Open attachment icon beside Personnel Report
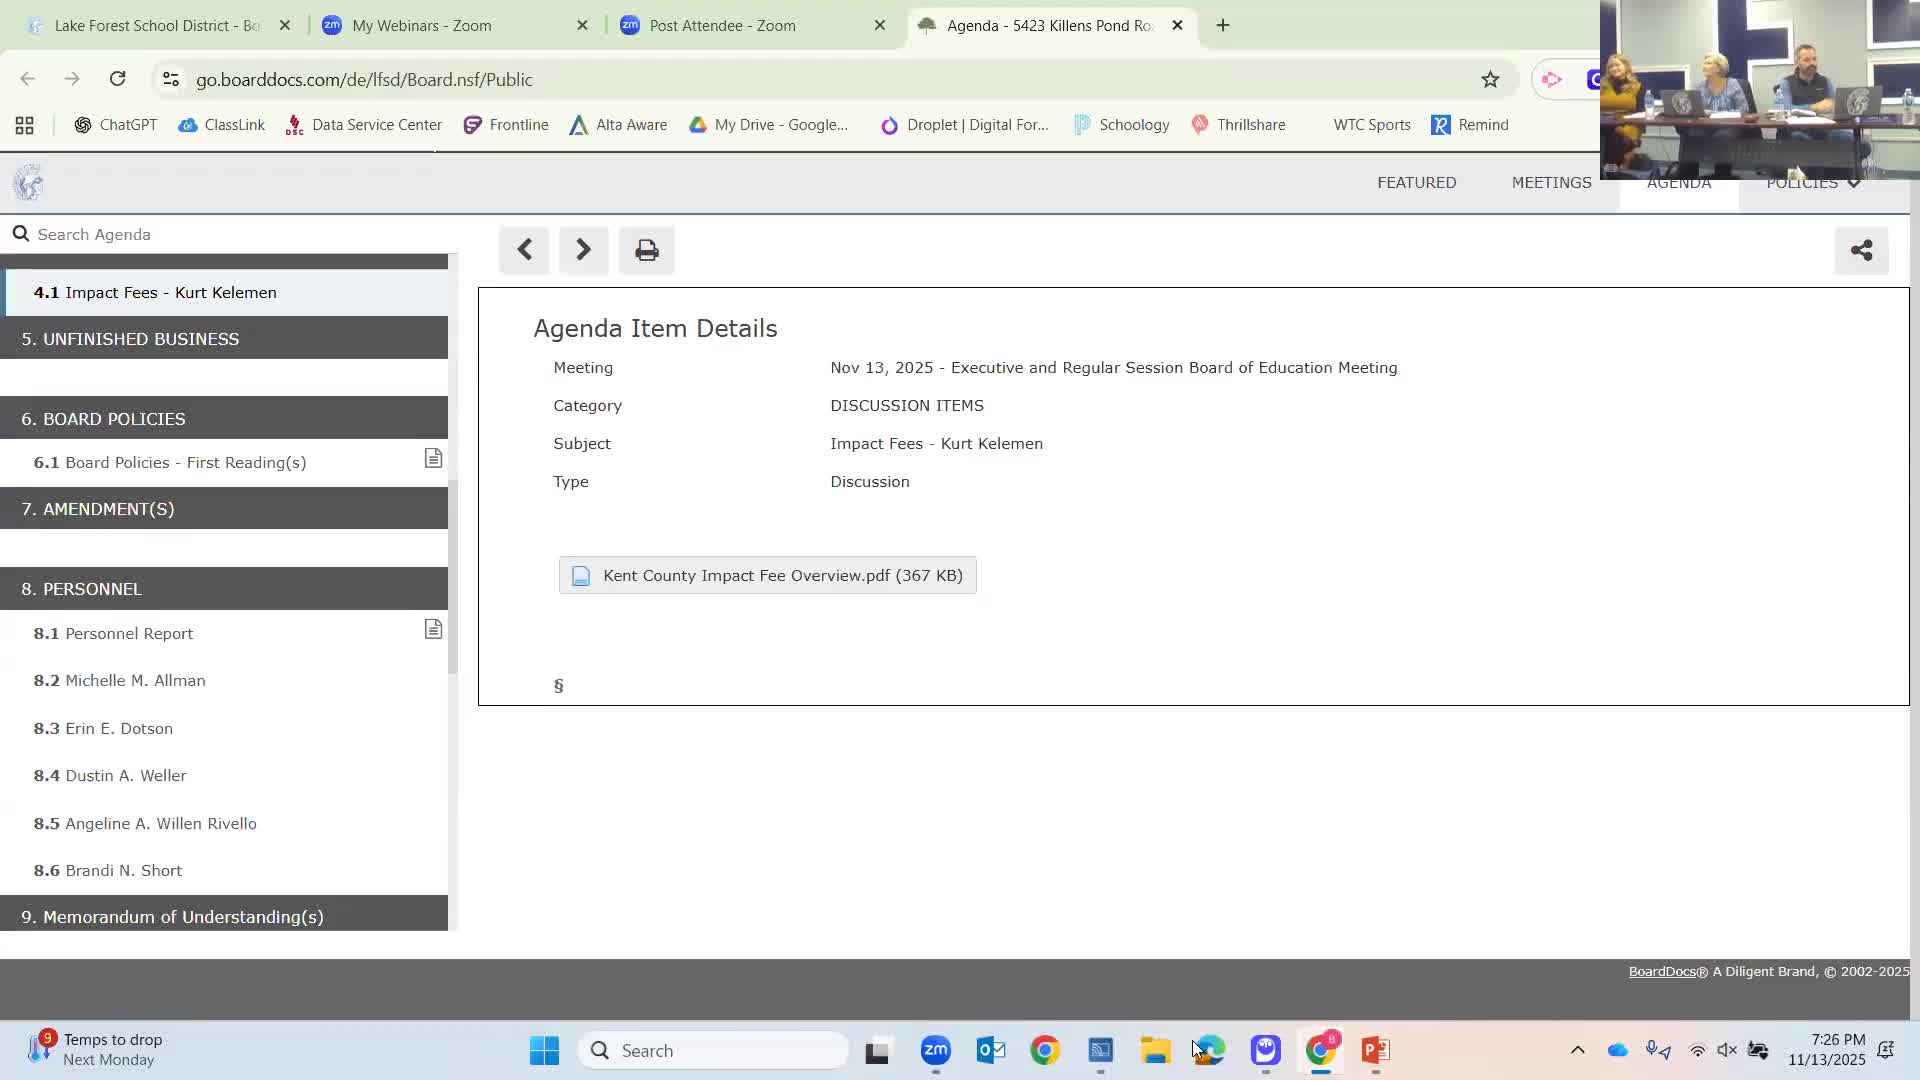The height and width of the screenshot is (1080, 1920). tap(433, 630)
